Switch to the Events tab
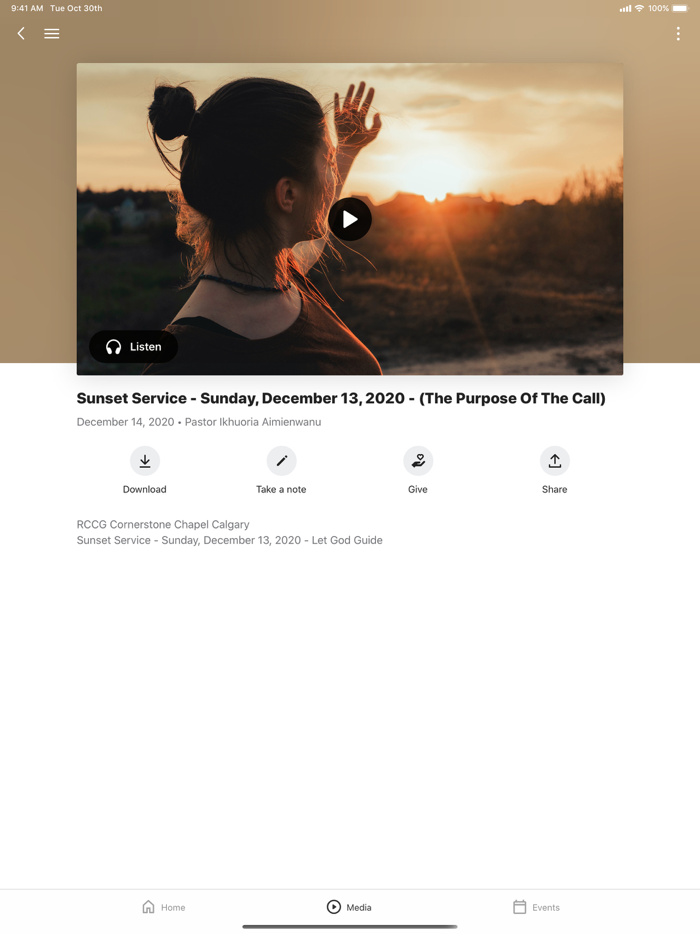 pos(536,907)
